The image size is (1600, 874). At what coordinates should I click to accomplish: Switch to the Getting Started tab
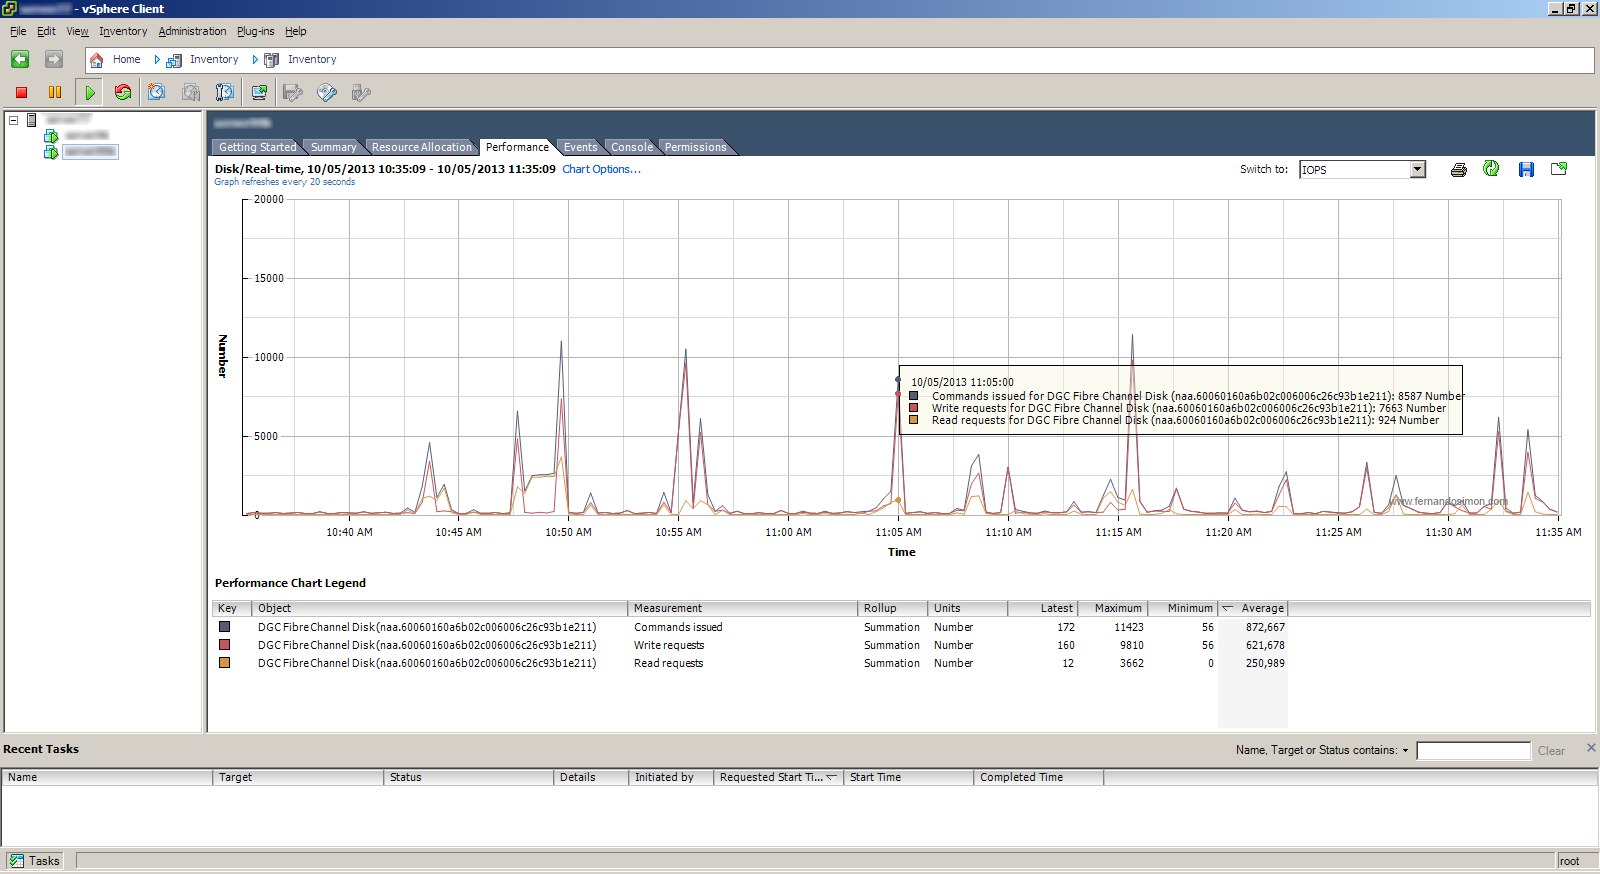click(x=257, y=147)
